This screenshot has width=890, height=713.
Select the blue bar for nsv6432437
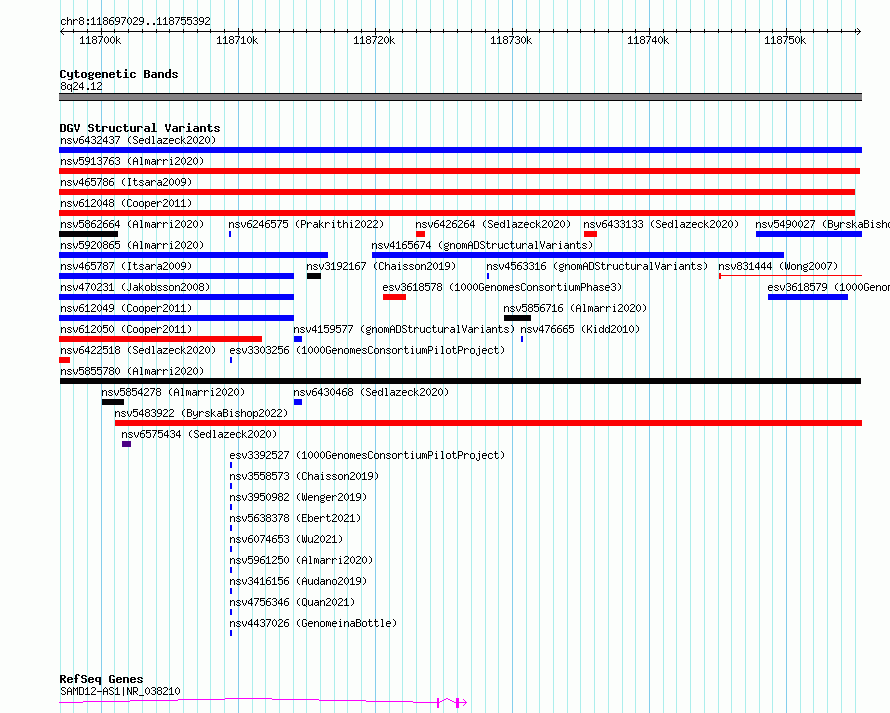(460, 150)
